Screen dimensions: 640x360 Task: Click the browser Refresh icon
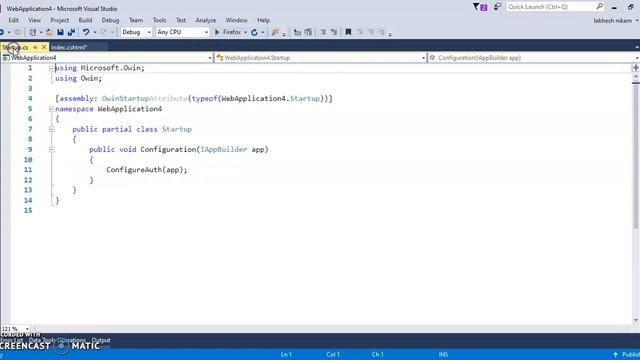coord(254,32)
